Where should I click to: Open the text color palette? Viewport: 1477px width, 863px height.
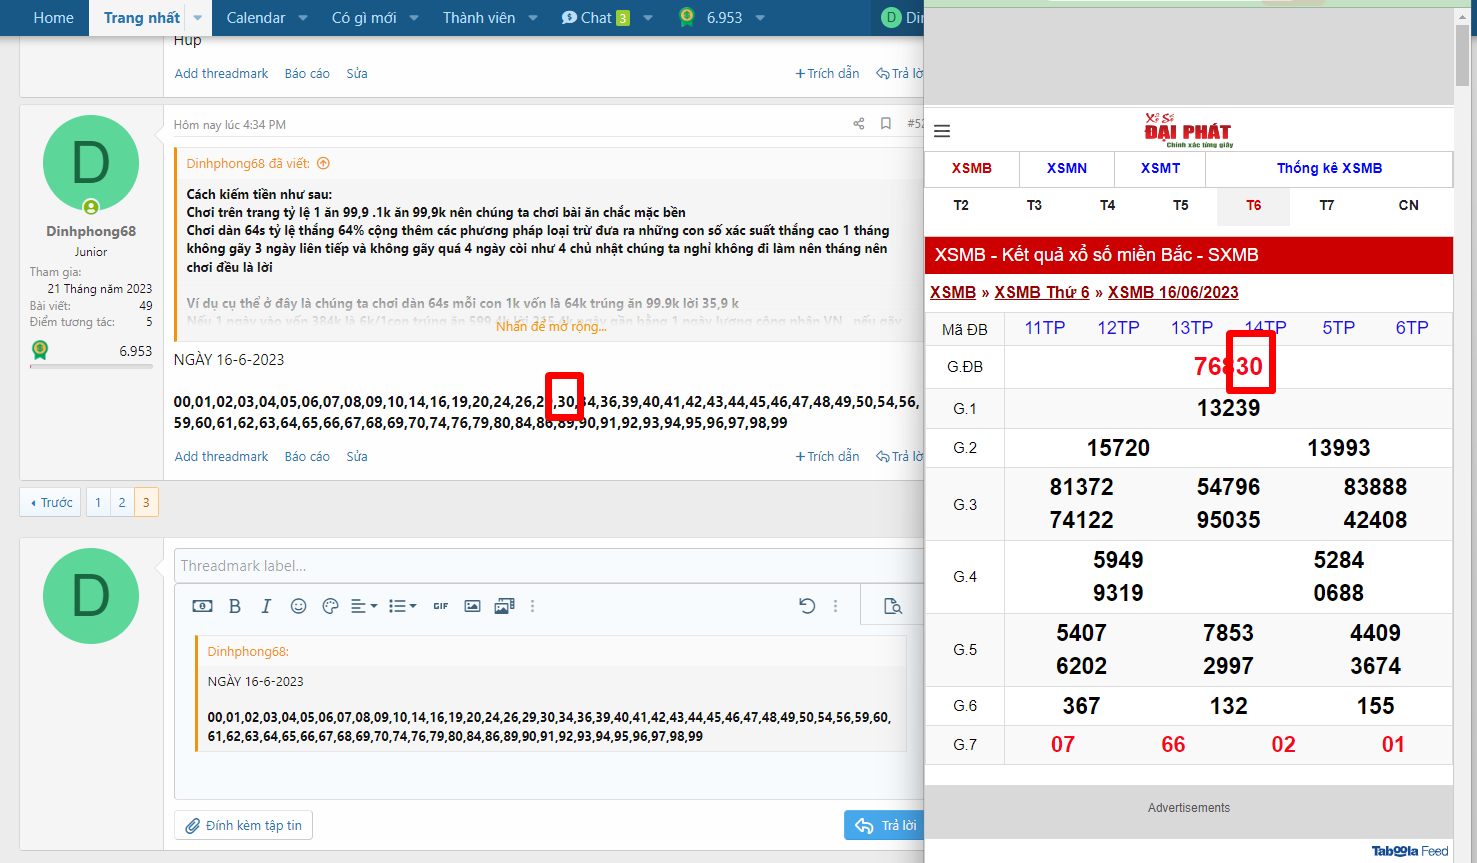click(x=330, y=606)
